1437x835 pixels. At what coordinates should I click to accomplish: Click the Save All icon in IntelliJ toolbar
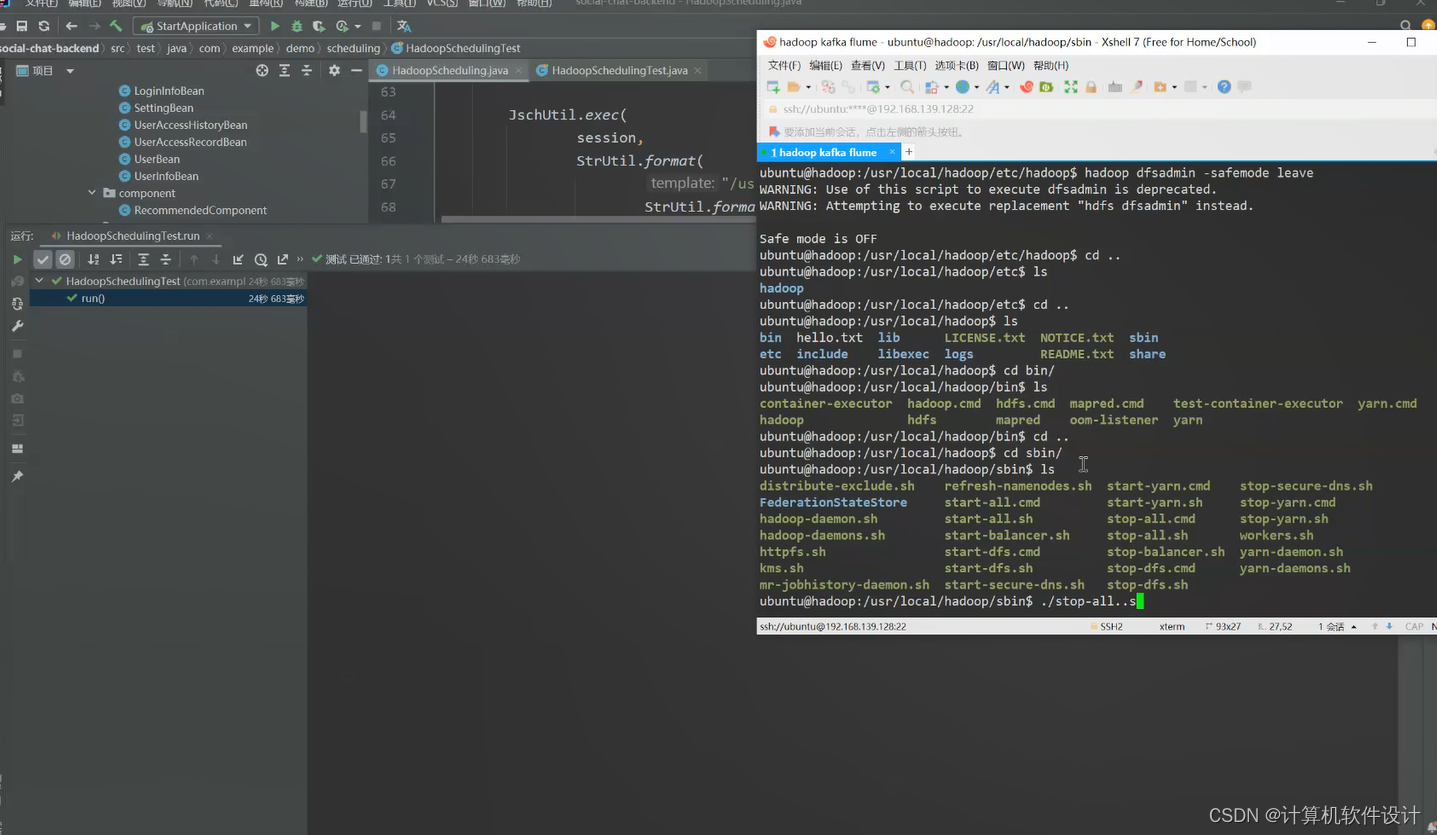[x=22, y=26]
